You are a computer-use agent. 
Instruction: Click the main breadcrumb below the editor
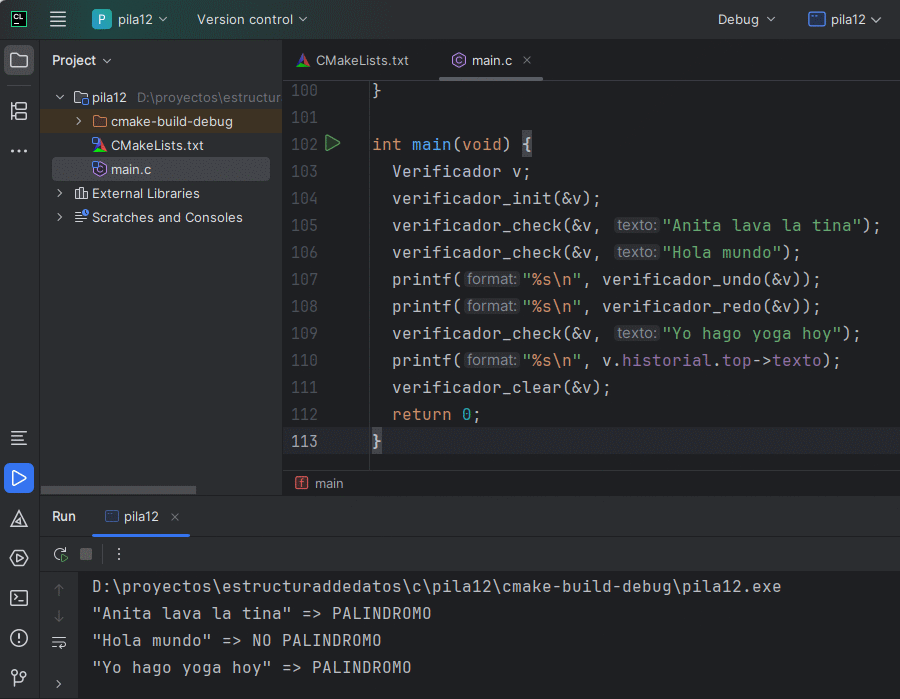click(x=328, y=483)
